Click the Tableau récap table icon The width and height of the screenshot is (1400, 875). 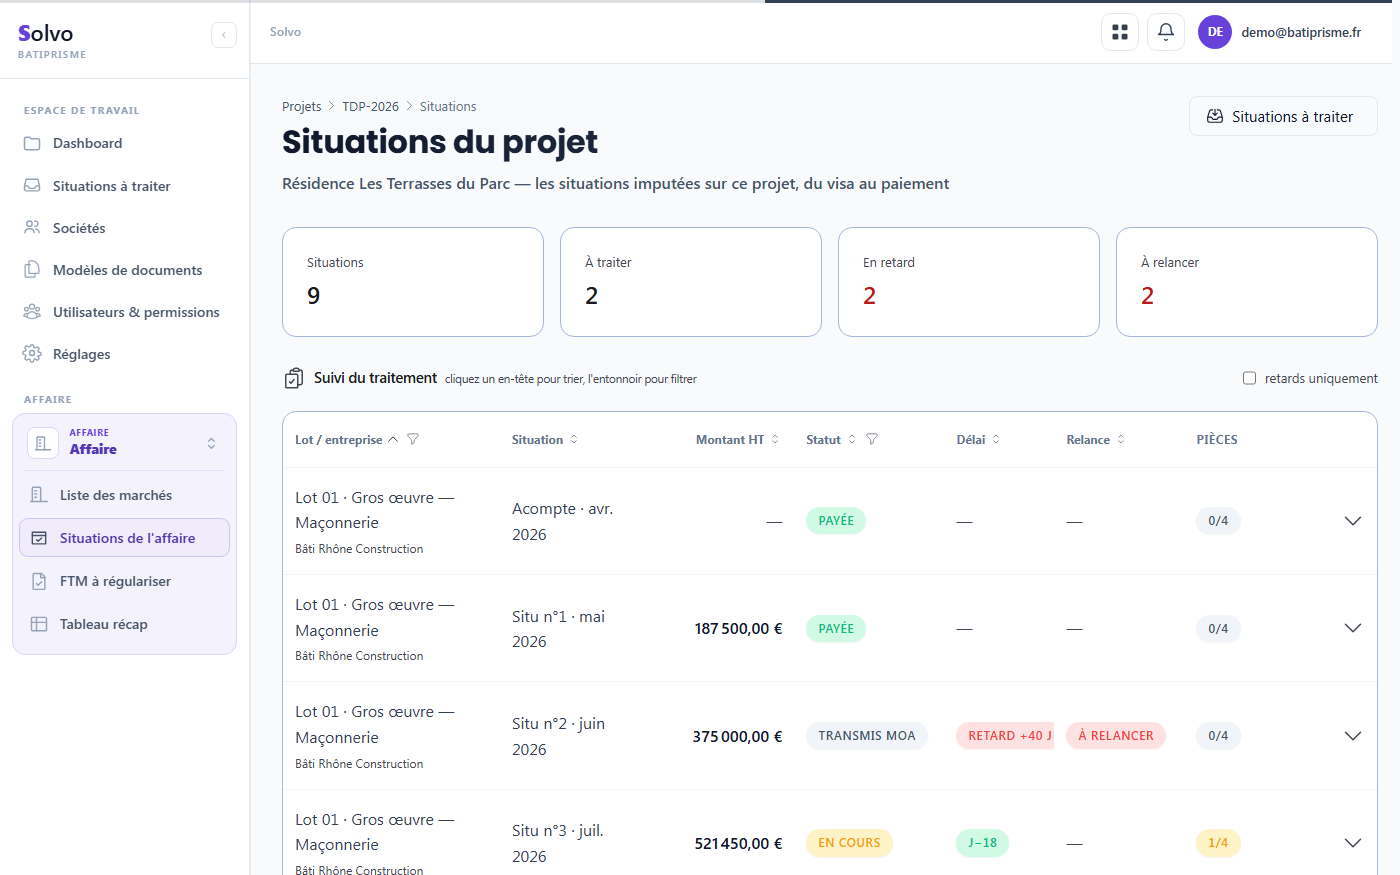(x=39, y=624)
